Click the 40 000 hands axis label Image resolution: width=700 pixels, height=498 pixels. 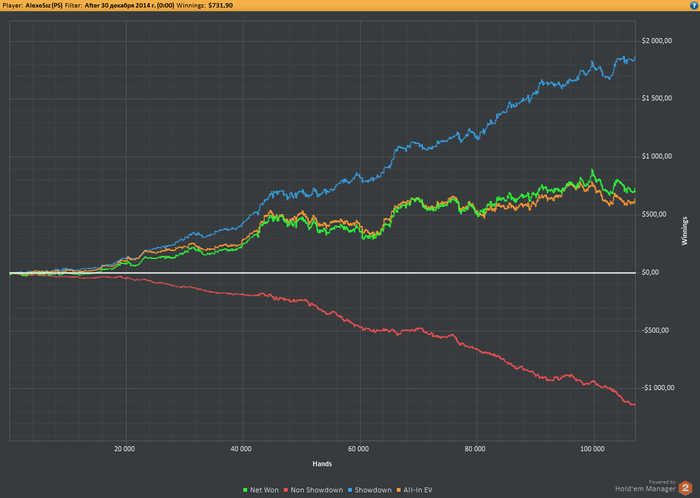point(241,449)
